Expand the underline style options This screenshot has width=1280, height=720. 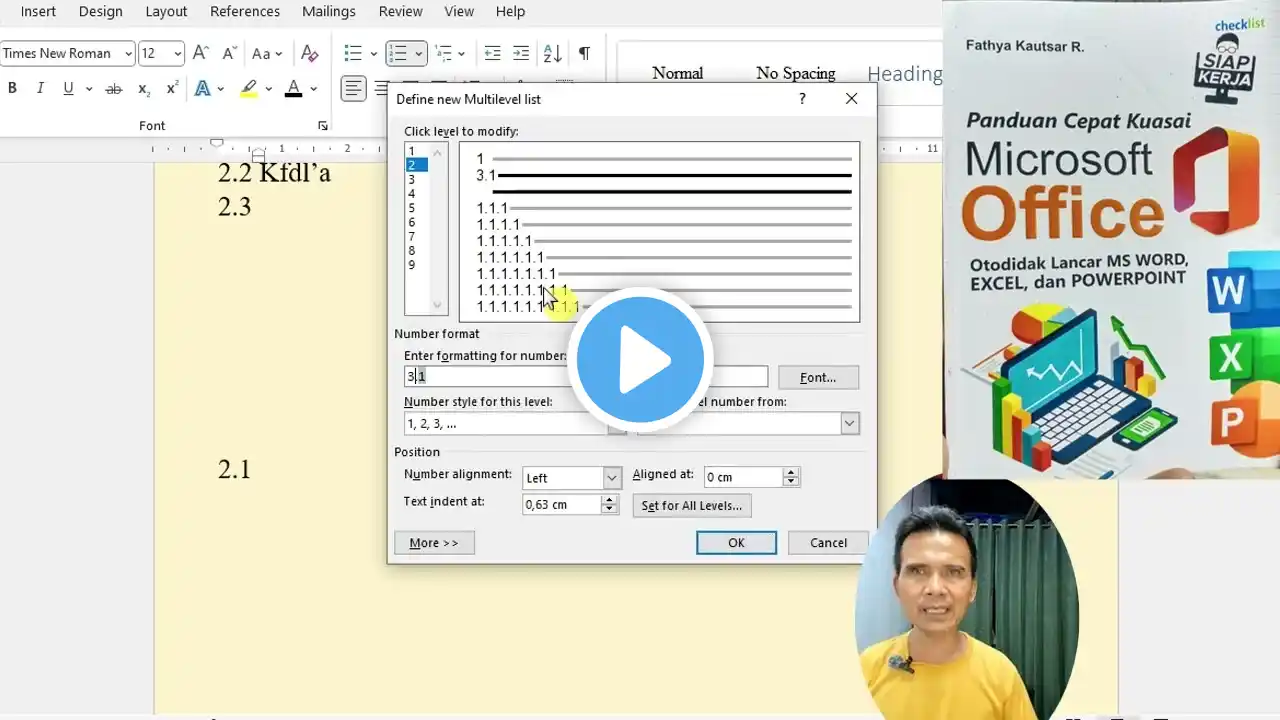tap(89, 88)
